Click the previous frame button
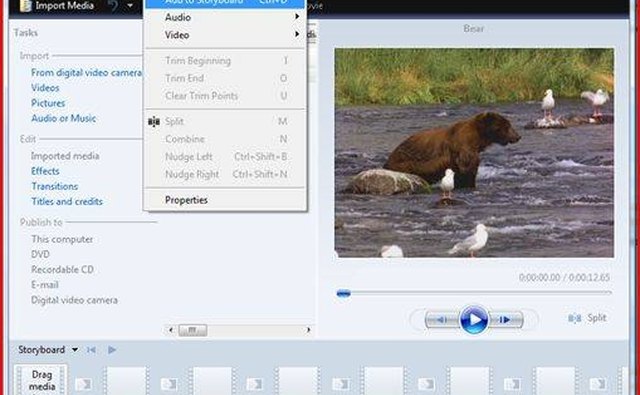The width and height of the screenshot is (640, 395). pos(442,320)
